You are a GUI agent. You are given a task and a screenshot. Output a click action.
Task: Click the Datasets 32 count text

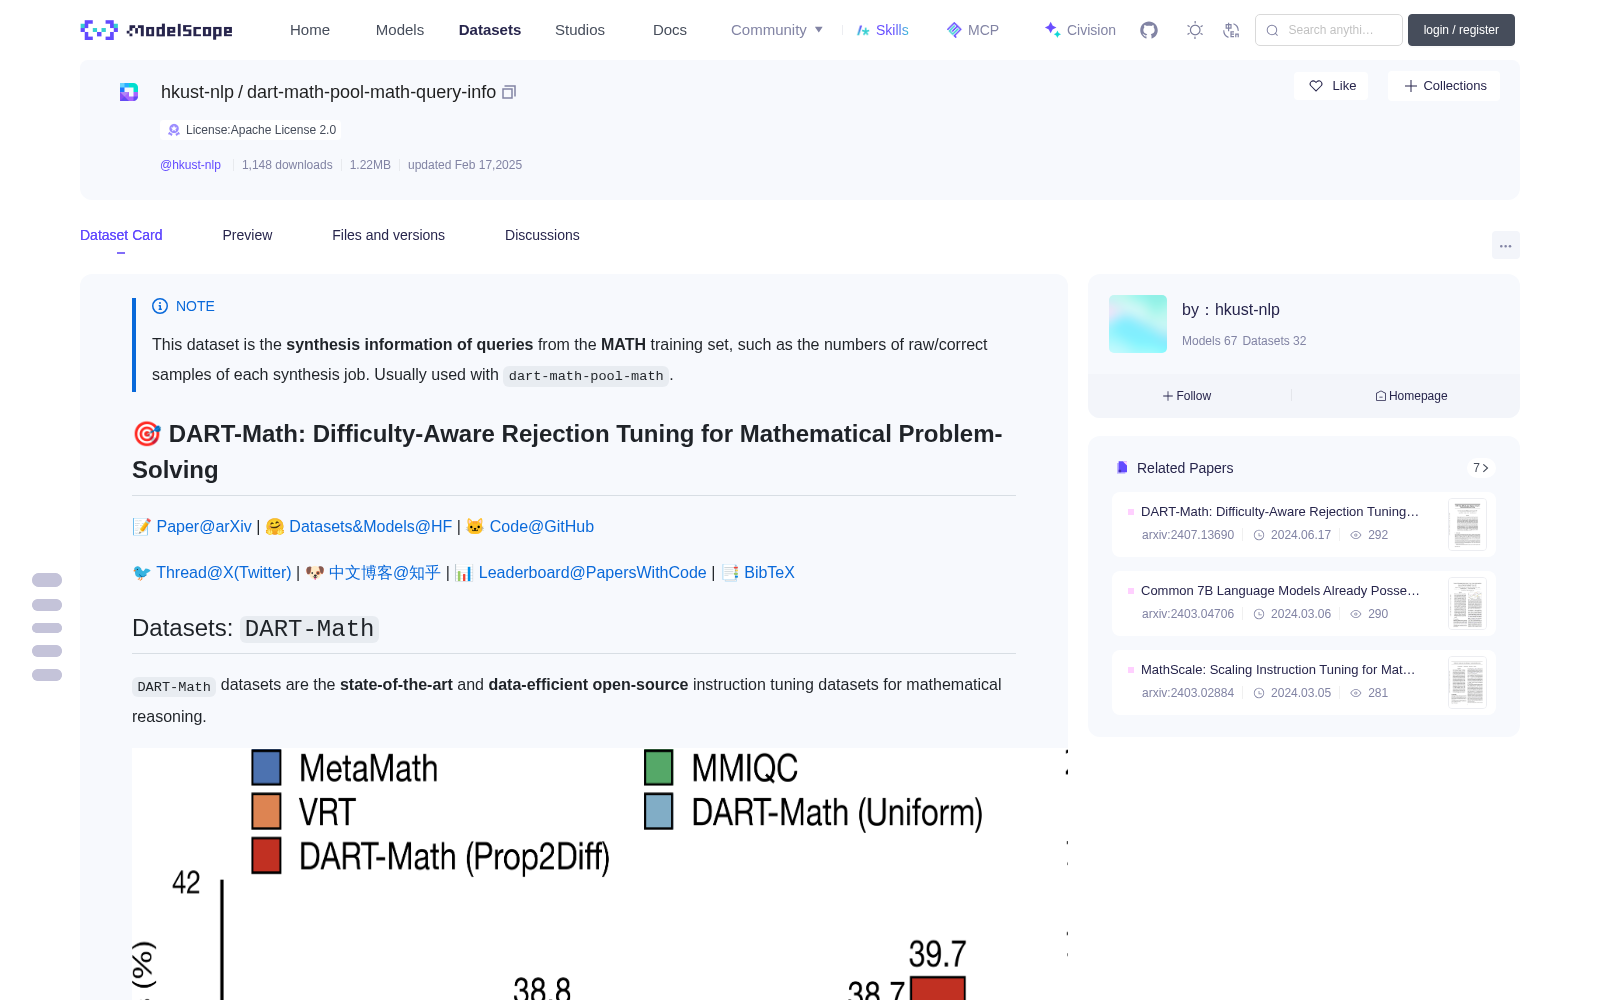[x=1274, y=341]
